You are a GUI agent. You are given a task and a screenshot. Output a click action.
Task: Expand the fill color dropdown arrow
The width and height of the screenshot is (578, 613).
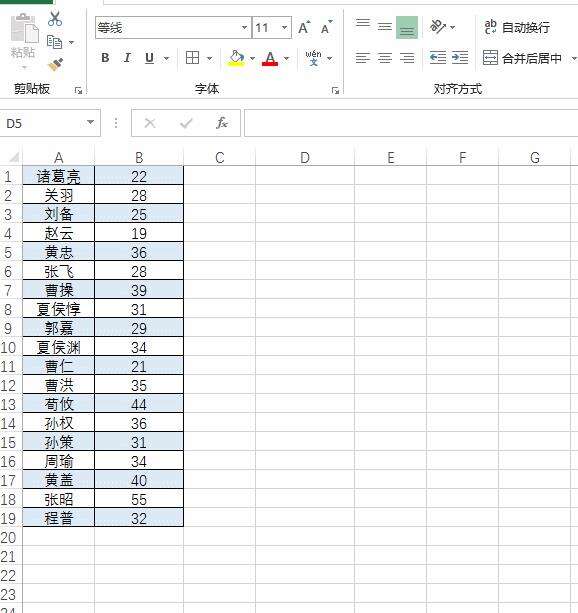252,59
